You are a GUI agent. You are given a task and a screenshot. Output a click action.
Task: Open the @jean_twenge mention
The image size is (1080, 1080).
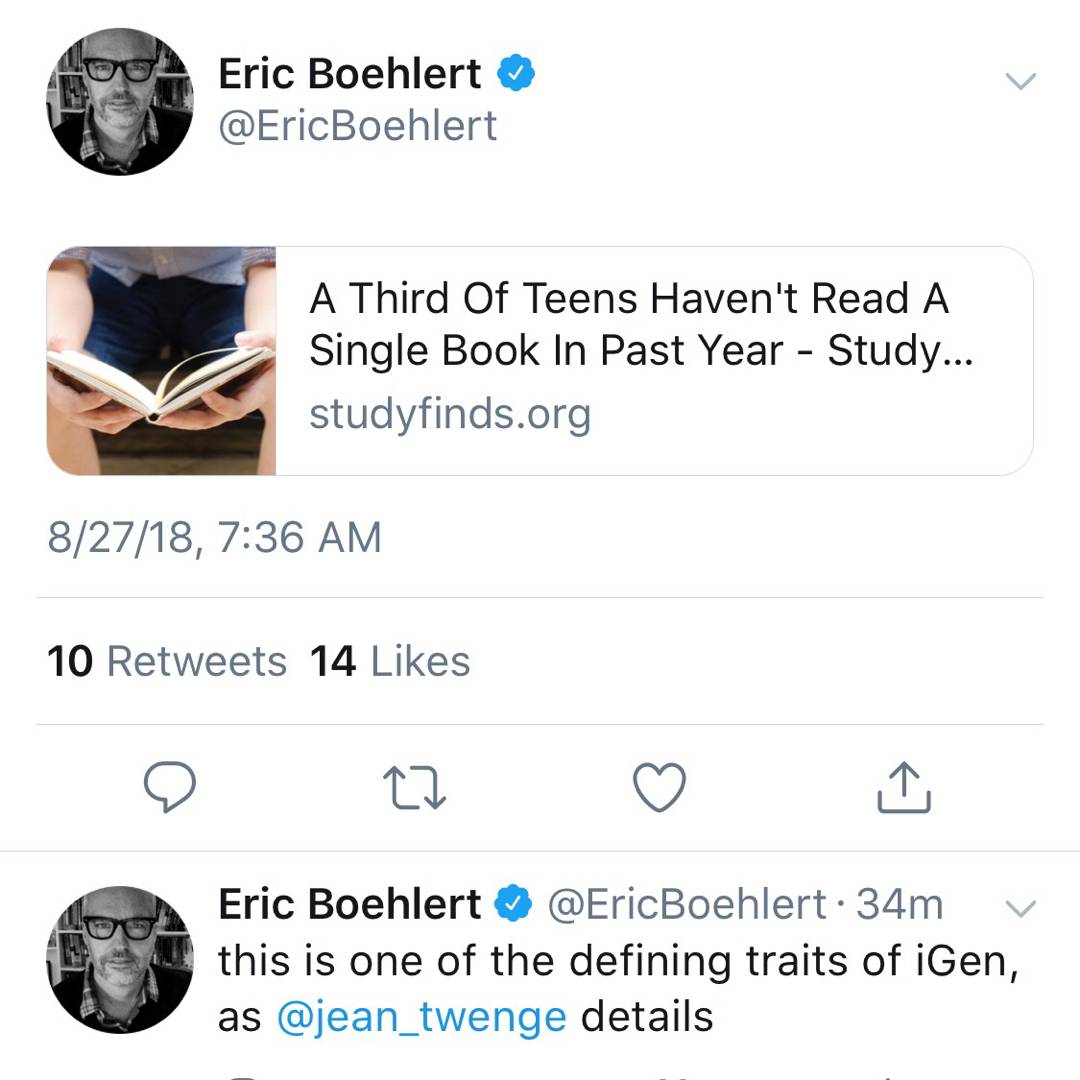[421, 1017]
